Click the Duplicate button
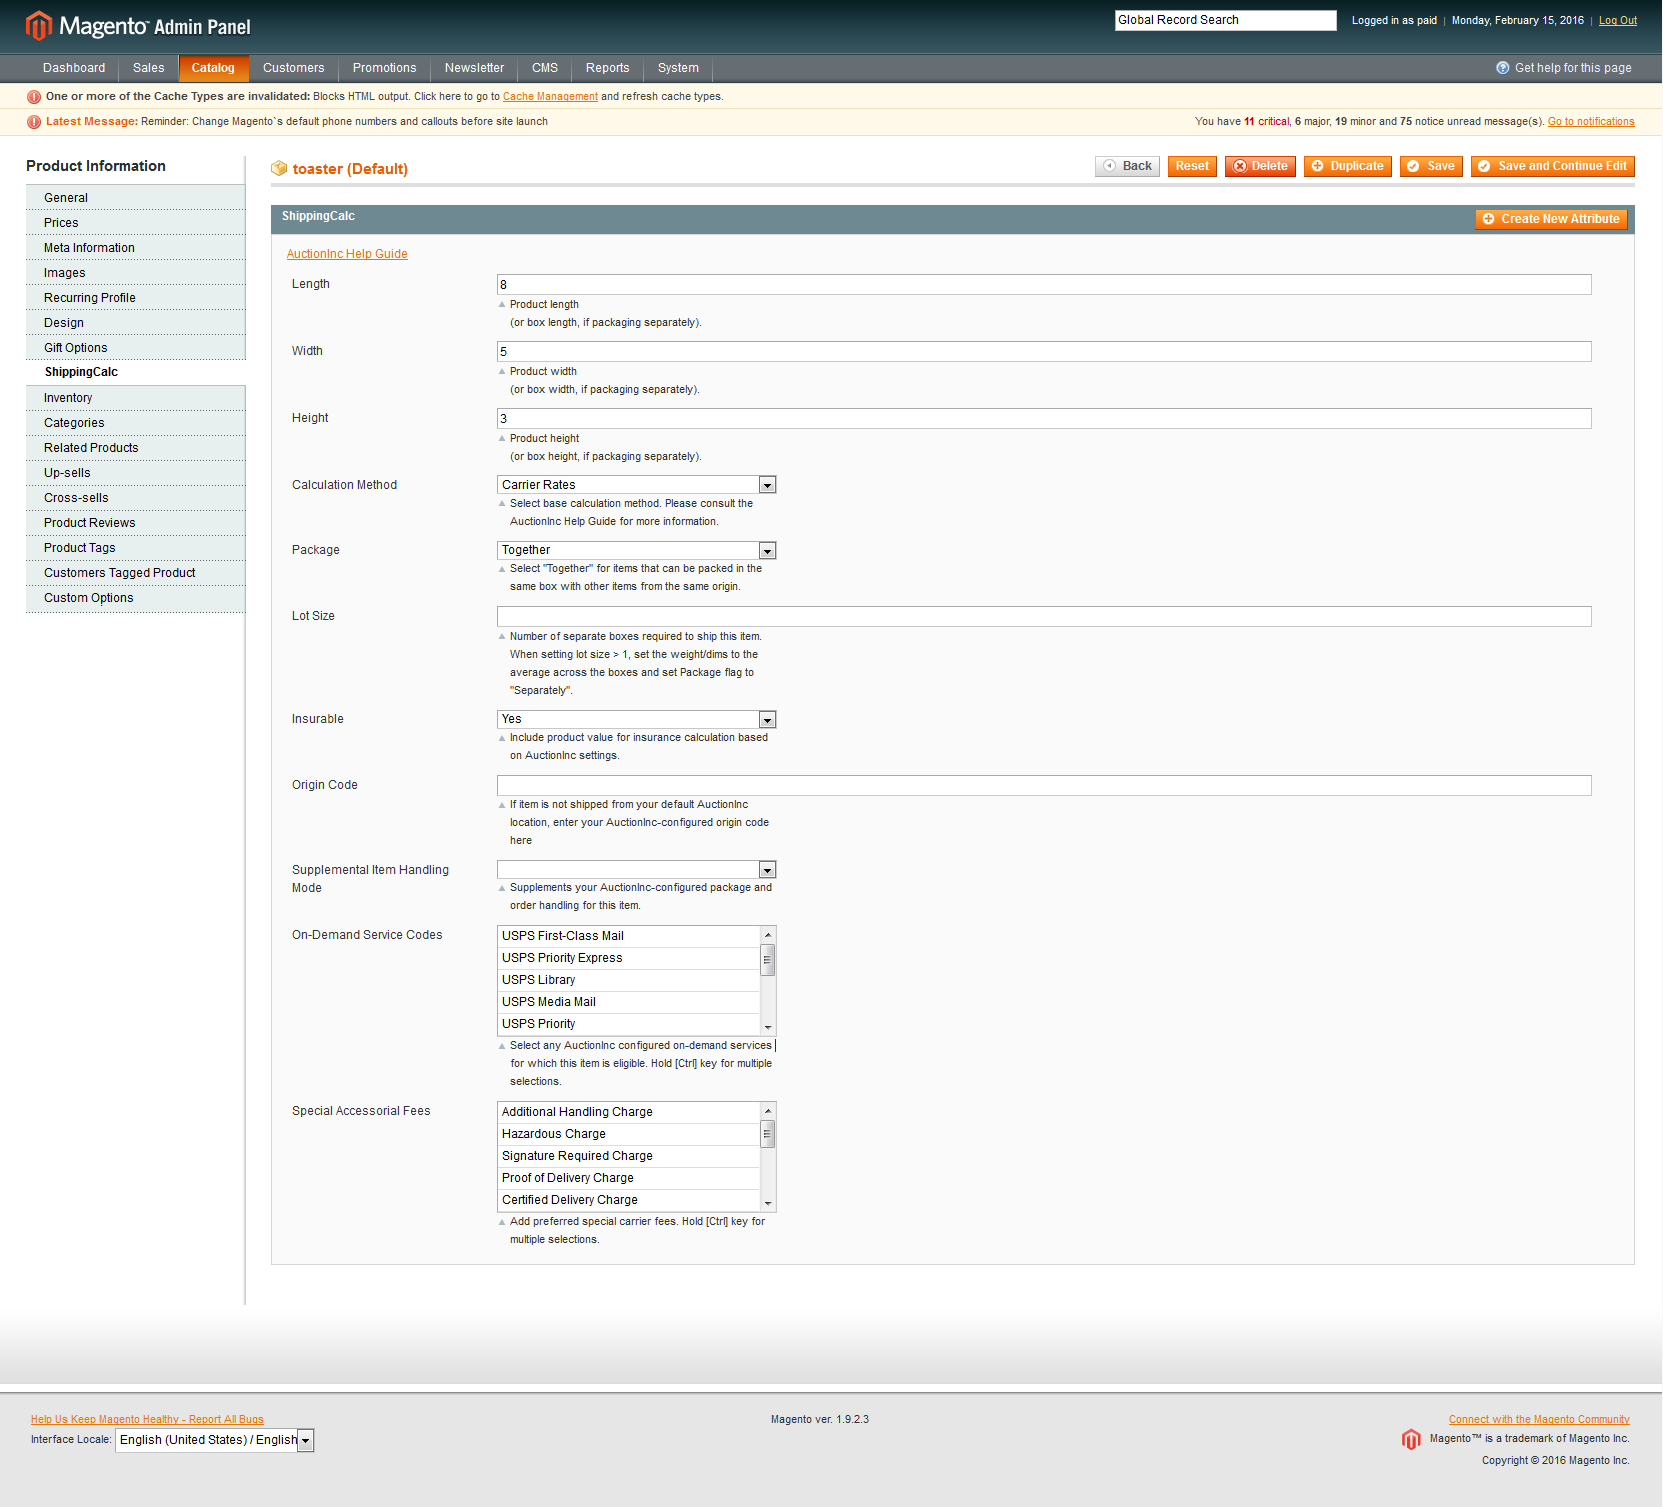 pyautogui.click(x=1347, y=166)
